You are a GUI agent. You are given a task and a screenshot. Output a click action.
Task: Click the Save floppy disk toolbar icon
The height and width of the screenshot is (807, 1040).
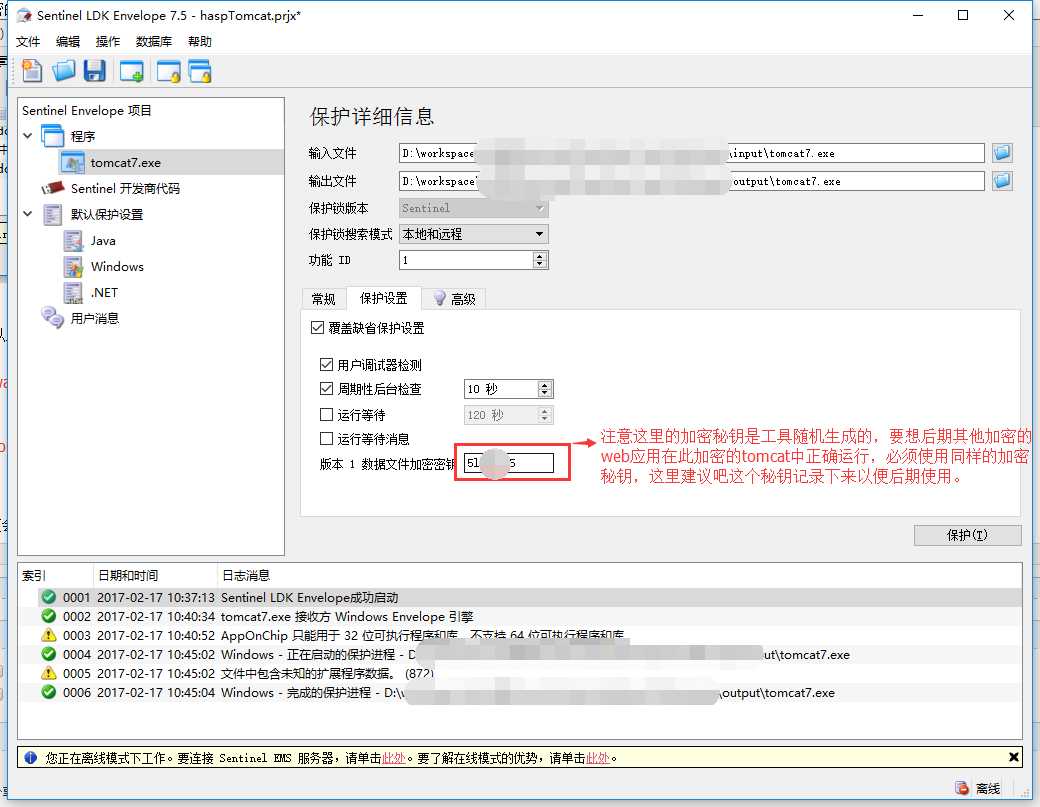pyautogui.click(x=95, y=70)
